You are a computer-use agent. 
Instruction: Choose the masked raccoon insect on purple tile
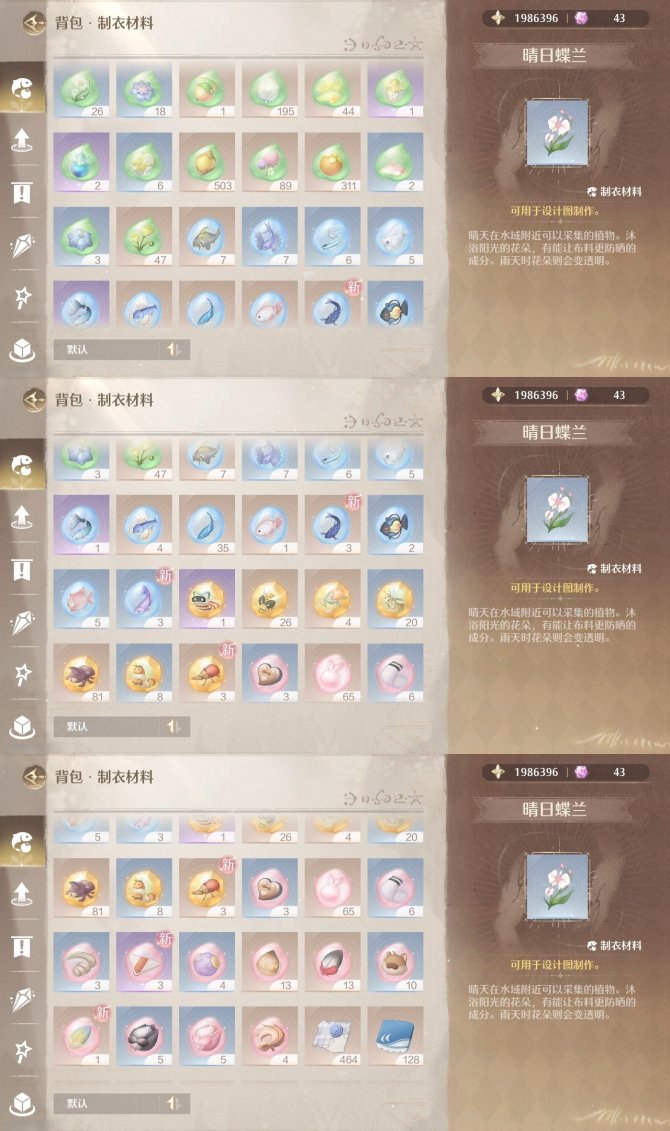tap(207, 598)
